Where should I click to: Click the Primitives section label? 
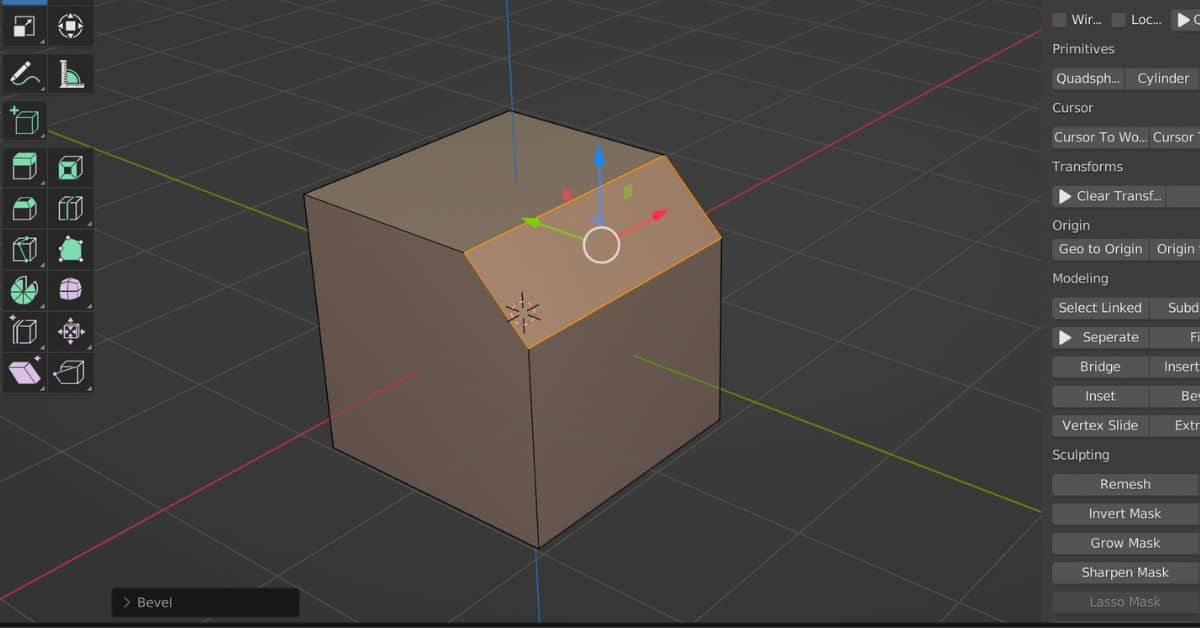click(x=1083, y=49)
